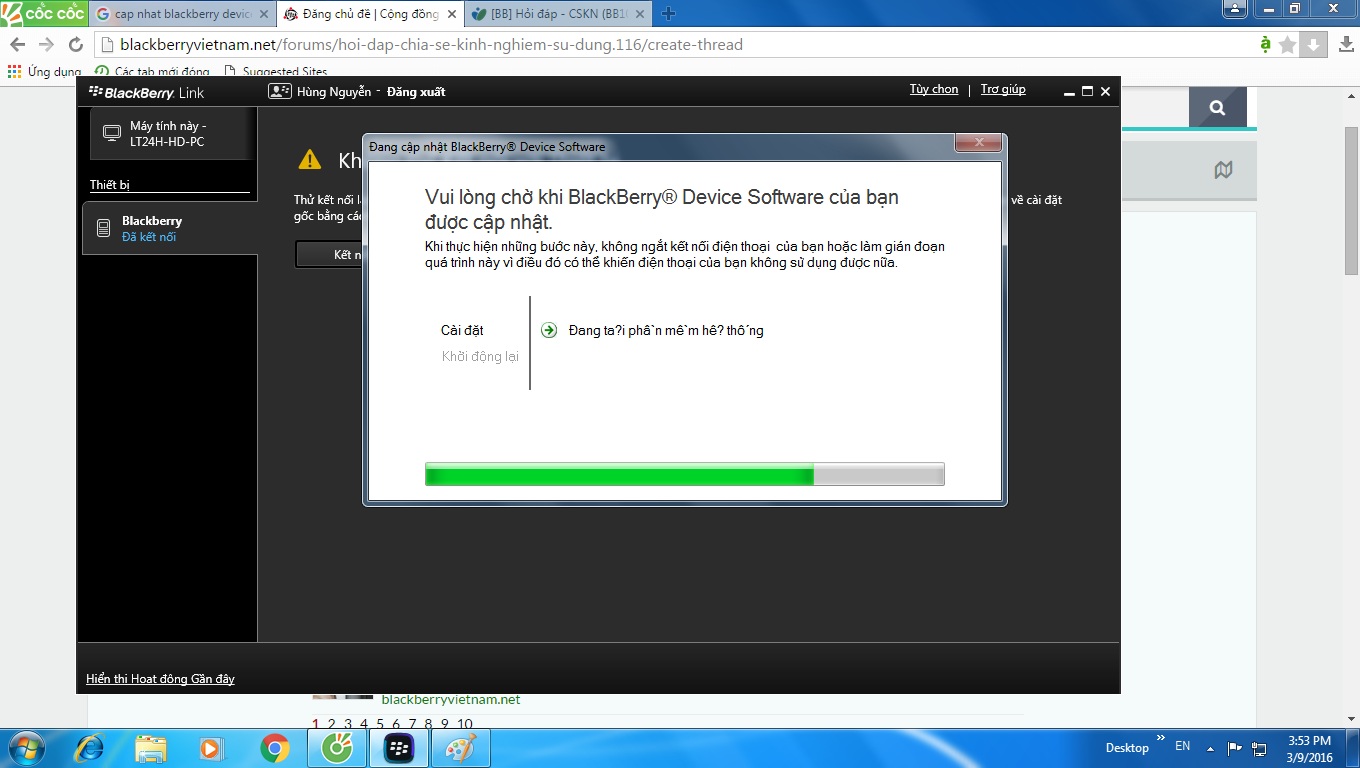Screen dimensions: 1360x768
Task: Click the browser forward arrow
Action: pyautogui.click(x=46, y=45)
